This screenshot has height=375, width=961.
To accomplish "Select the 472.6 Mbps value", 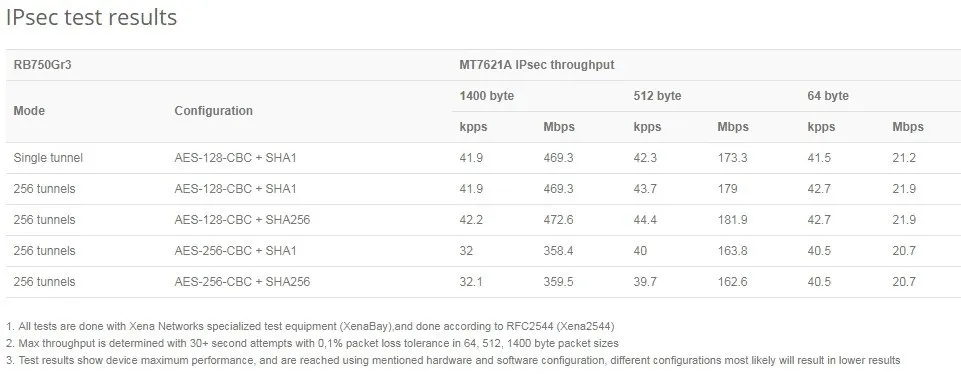I will (558, 219).
